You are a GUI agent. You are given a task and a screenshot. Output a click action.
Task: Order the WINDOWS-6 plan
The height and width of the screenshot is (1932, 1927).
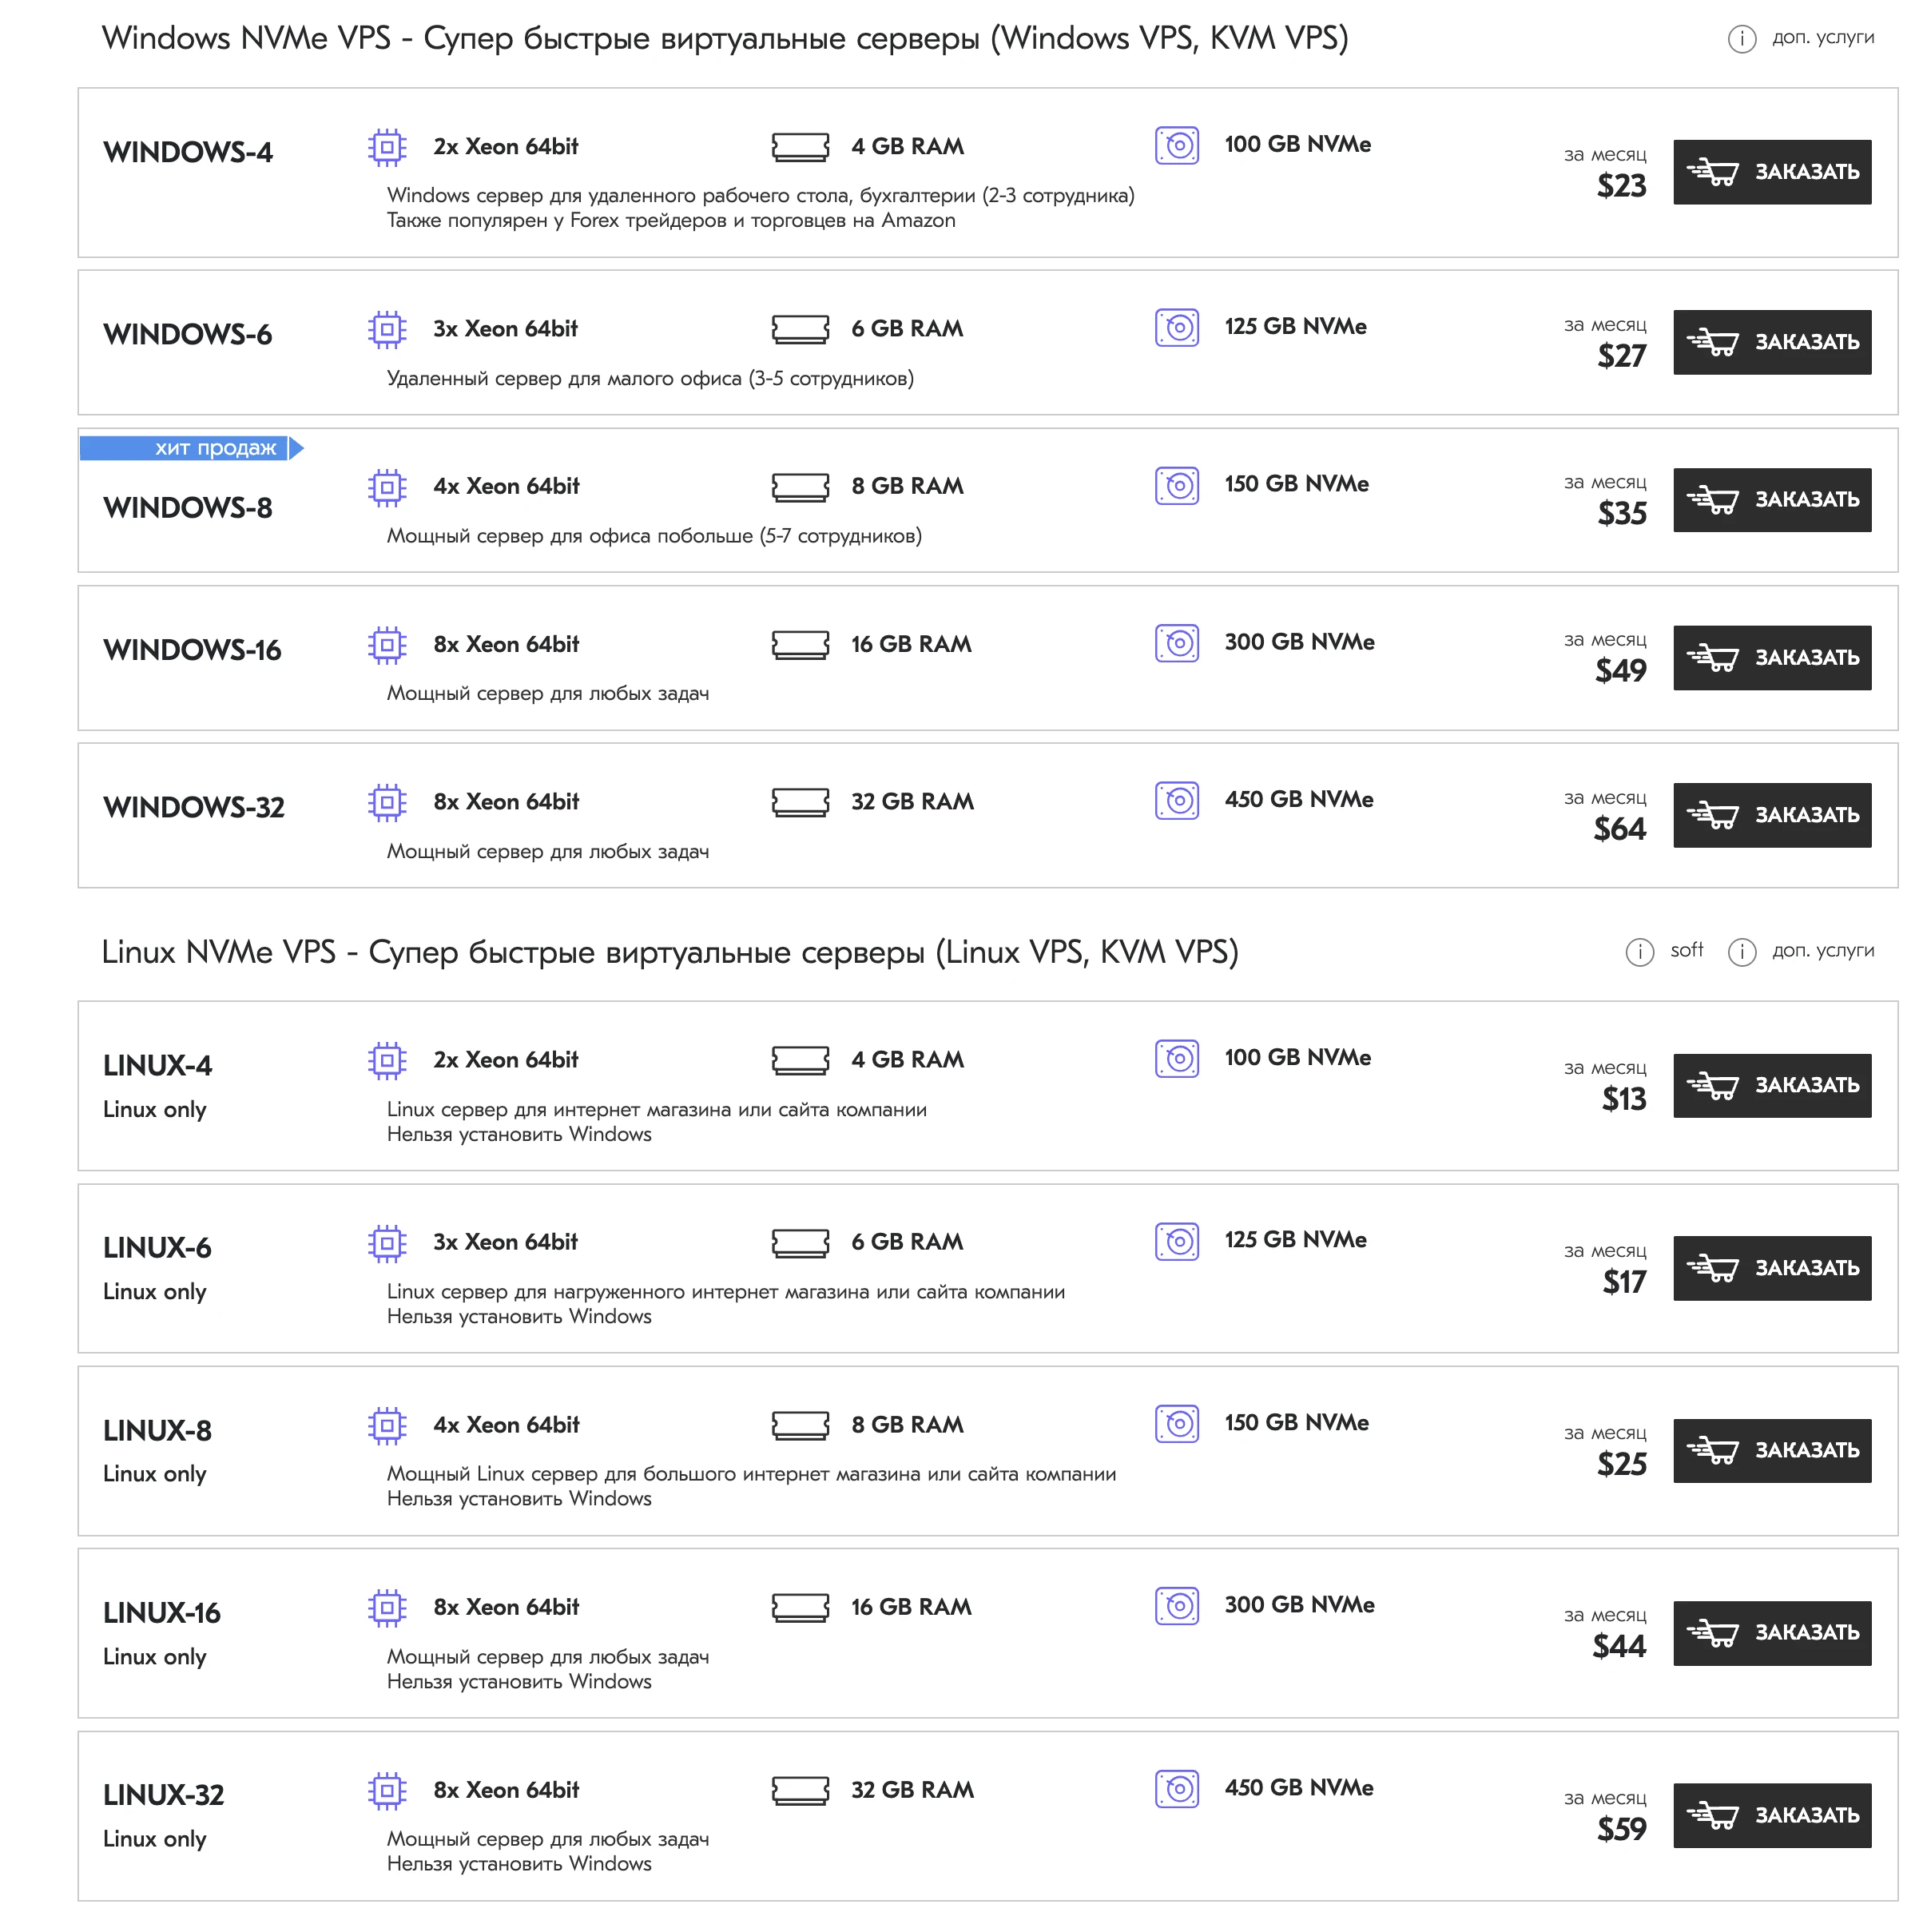pos(1772,342)
